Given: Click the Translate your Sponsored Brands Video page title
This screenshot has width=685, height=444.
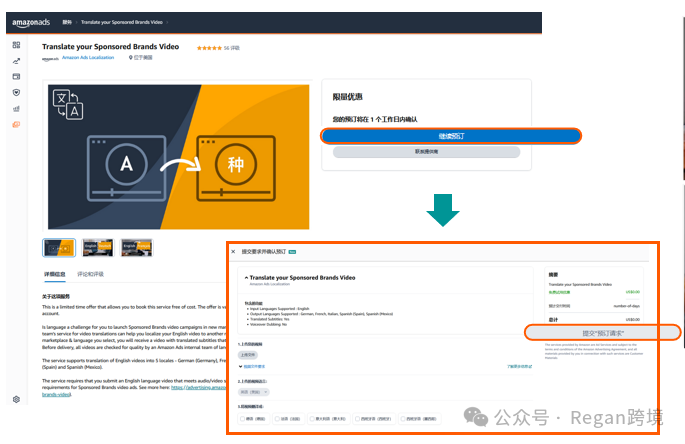Looking at the screenshot, I should [111, 47].
